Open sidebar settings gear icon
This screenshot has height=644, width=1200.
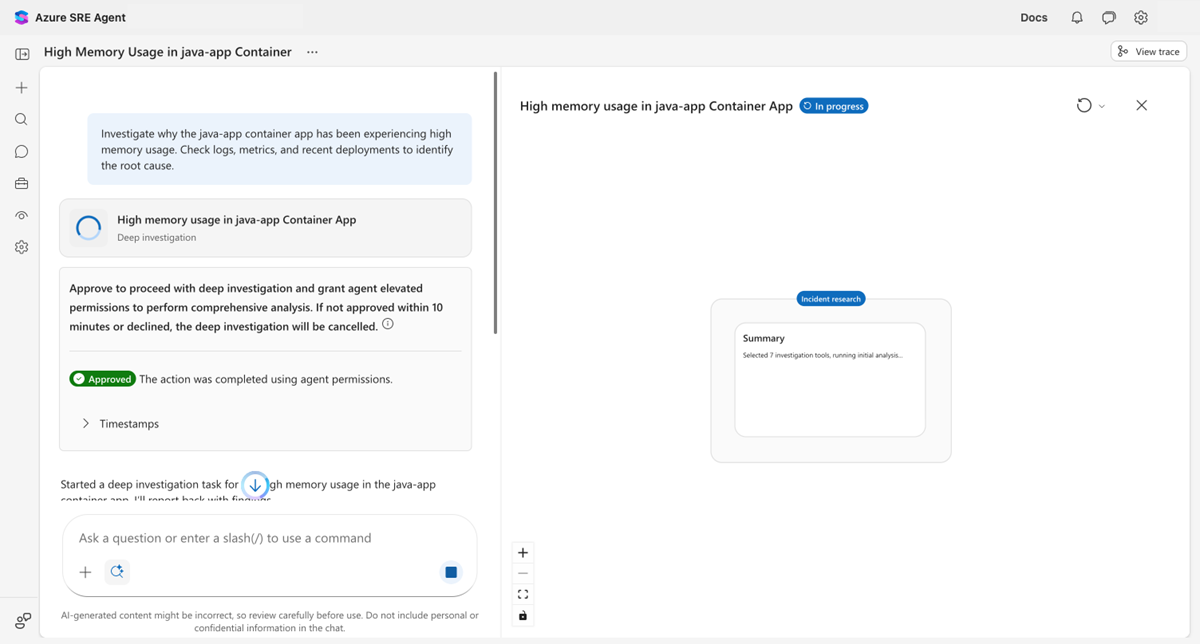22,247
